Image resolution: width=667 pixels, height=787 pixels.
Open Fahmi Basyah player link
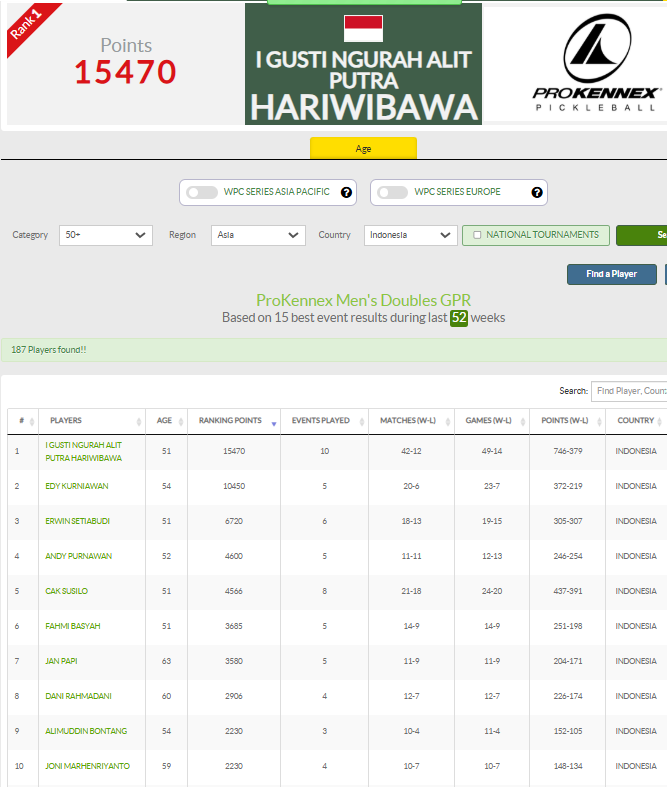click(73, 626)
